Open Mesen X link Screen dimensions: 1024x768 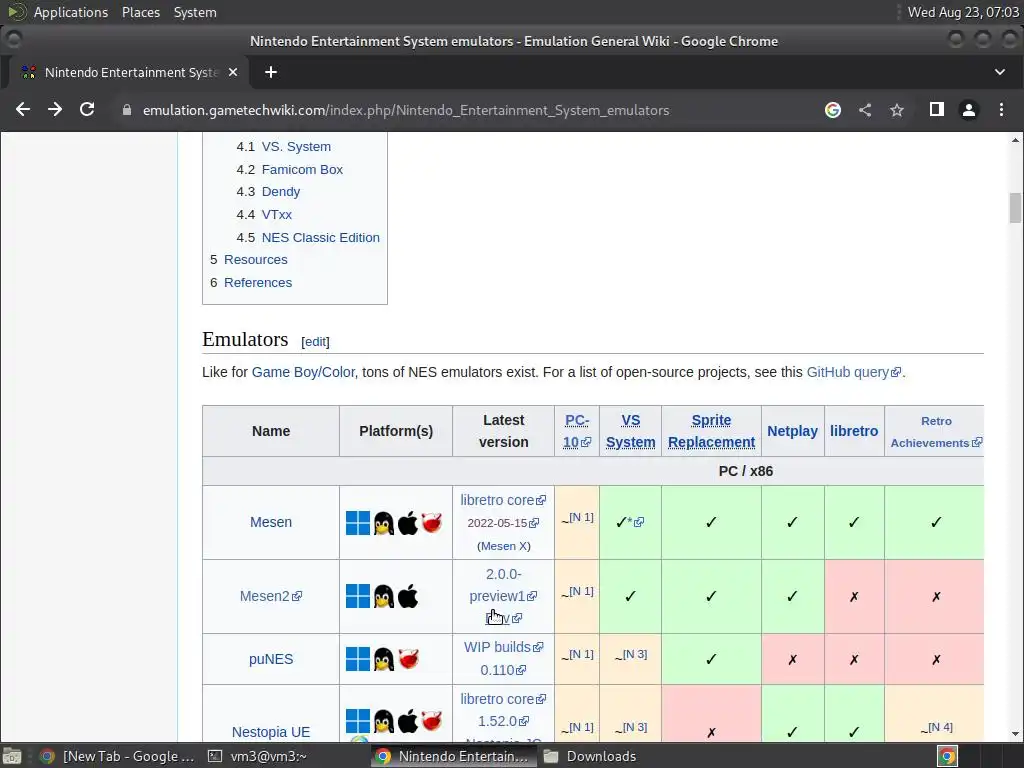pyautogui.click(x=504, y=546)
